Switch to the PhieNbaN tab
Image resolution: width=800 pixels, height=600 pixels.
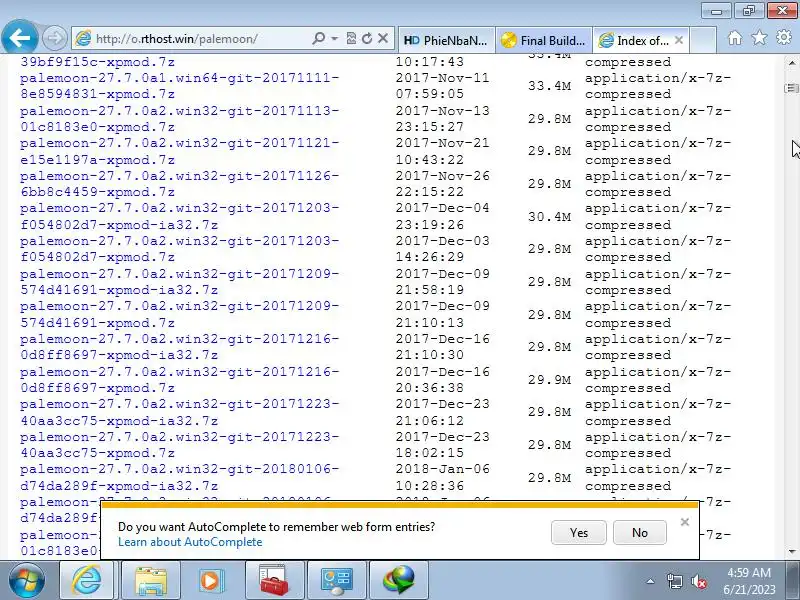point(446,40)
